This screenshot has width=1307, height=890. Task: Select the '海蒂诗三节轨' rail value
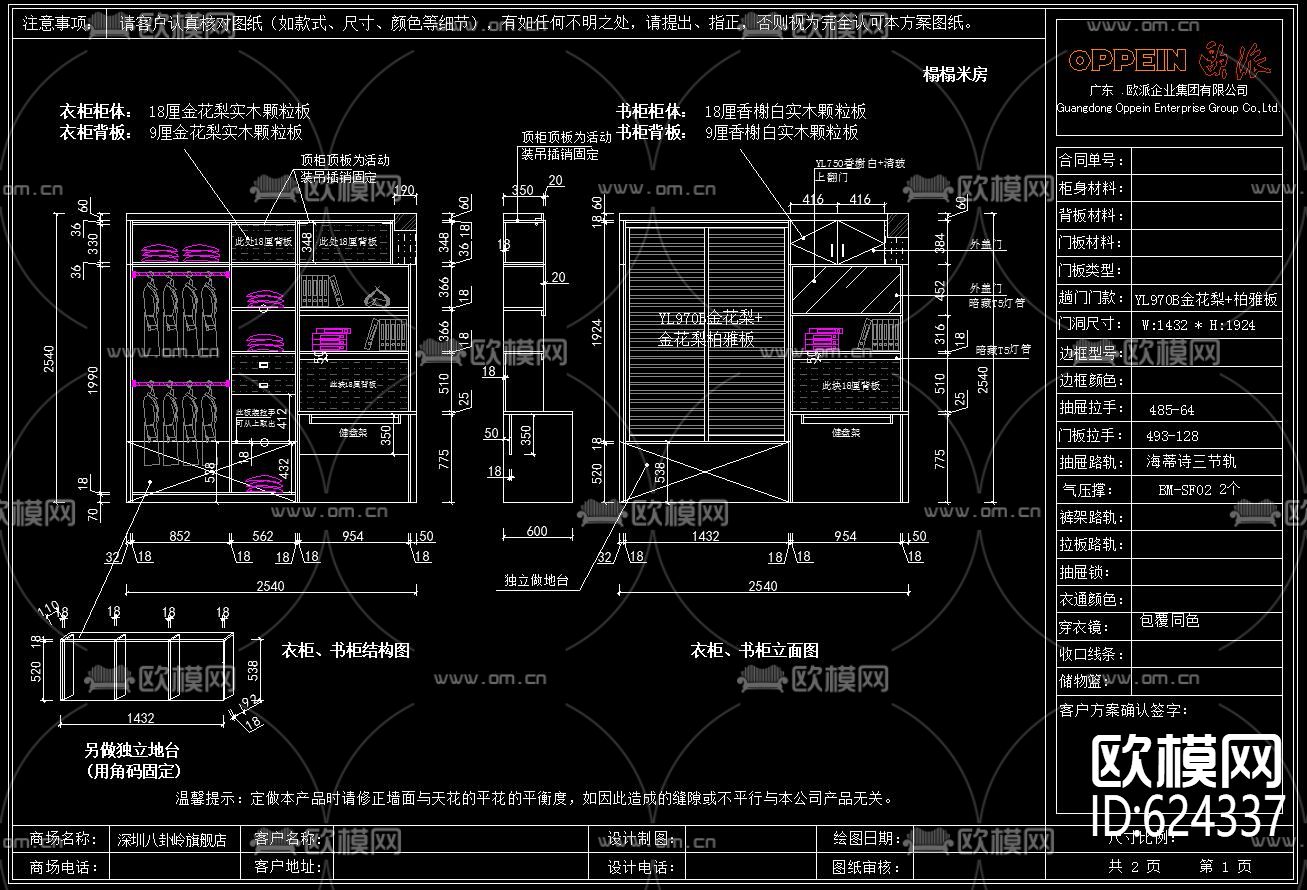pos(1191,462)
